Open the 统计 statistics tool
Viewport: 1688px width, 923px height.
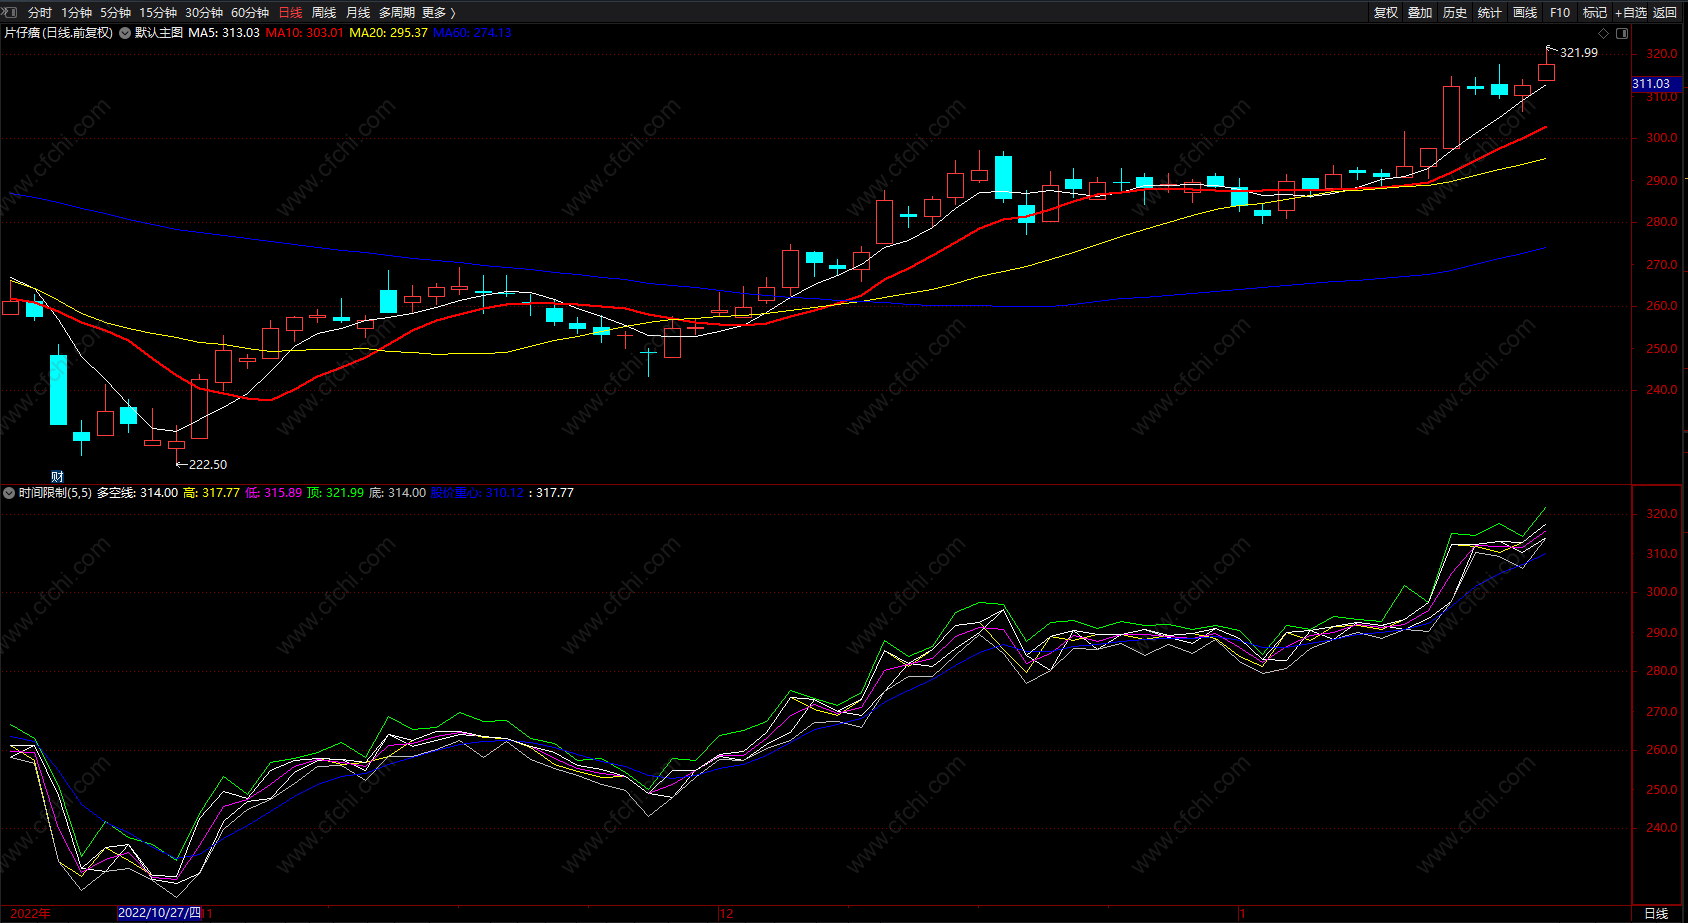coord(1490,13)
